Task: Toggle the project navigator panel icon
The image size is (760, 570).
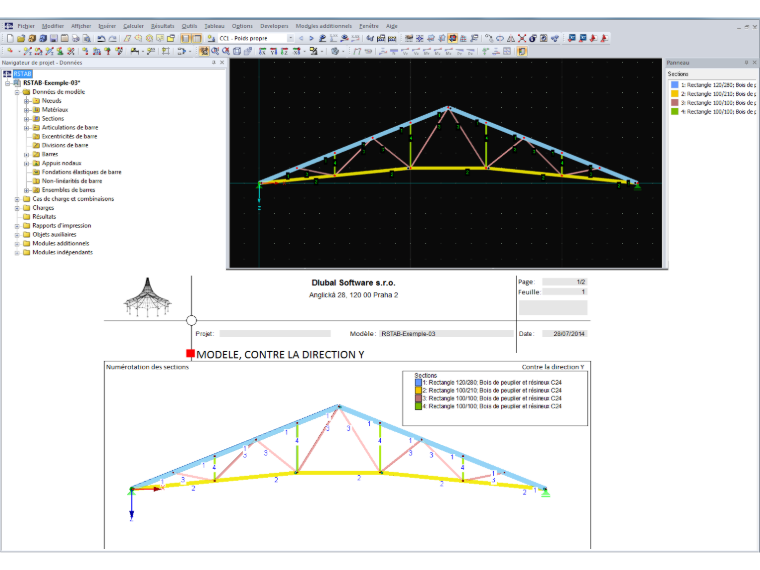Action: pos(186,38)
